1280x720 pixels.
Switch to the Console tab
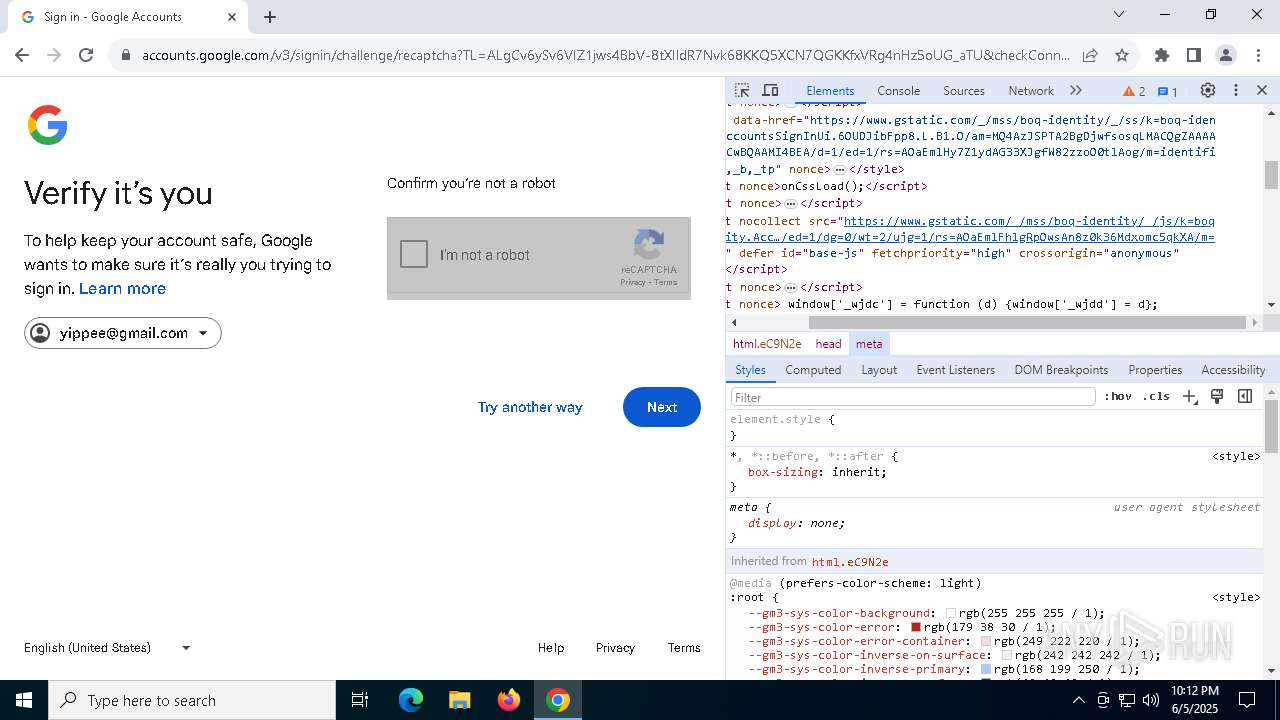point(898,91)
